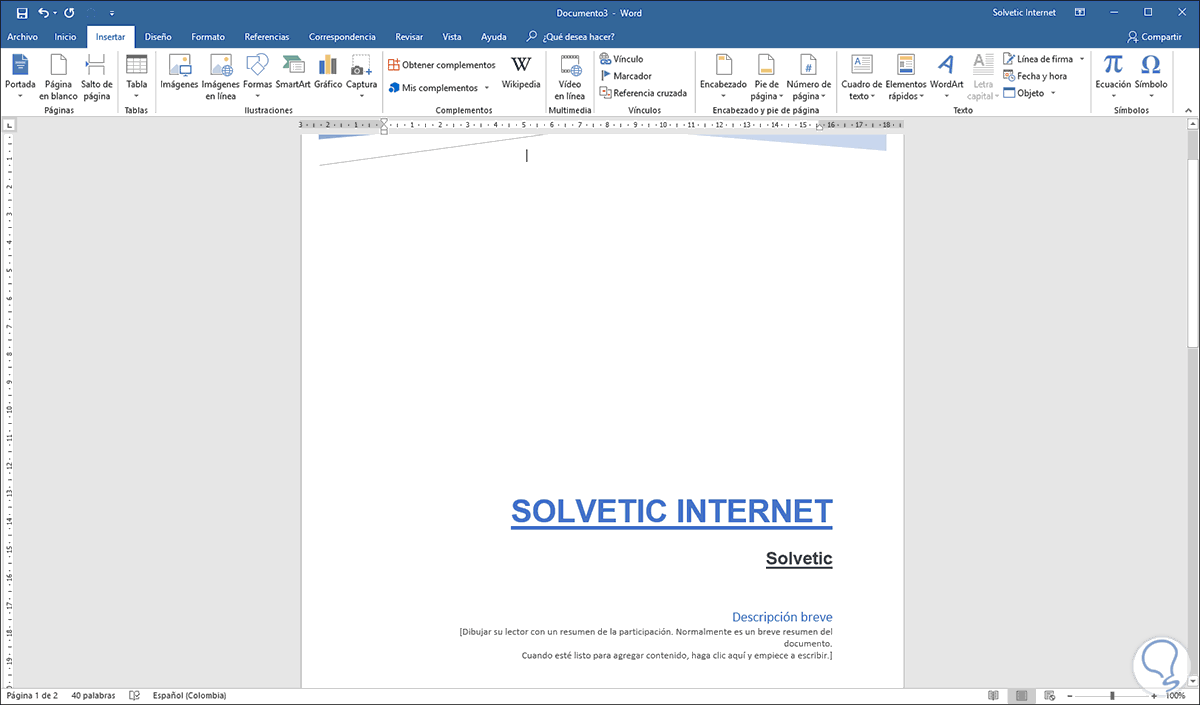The height and width of the screenshot is (705, 1200).
Task: Switch to Print Layout view
Action: (1020, 695)
